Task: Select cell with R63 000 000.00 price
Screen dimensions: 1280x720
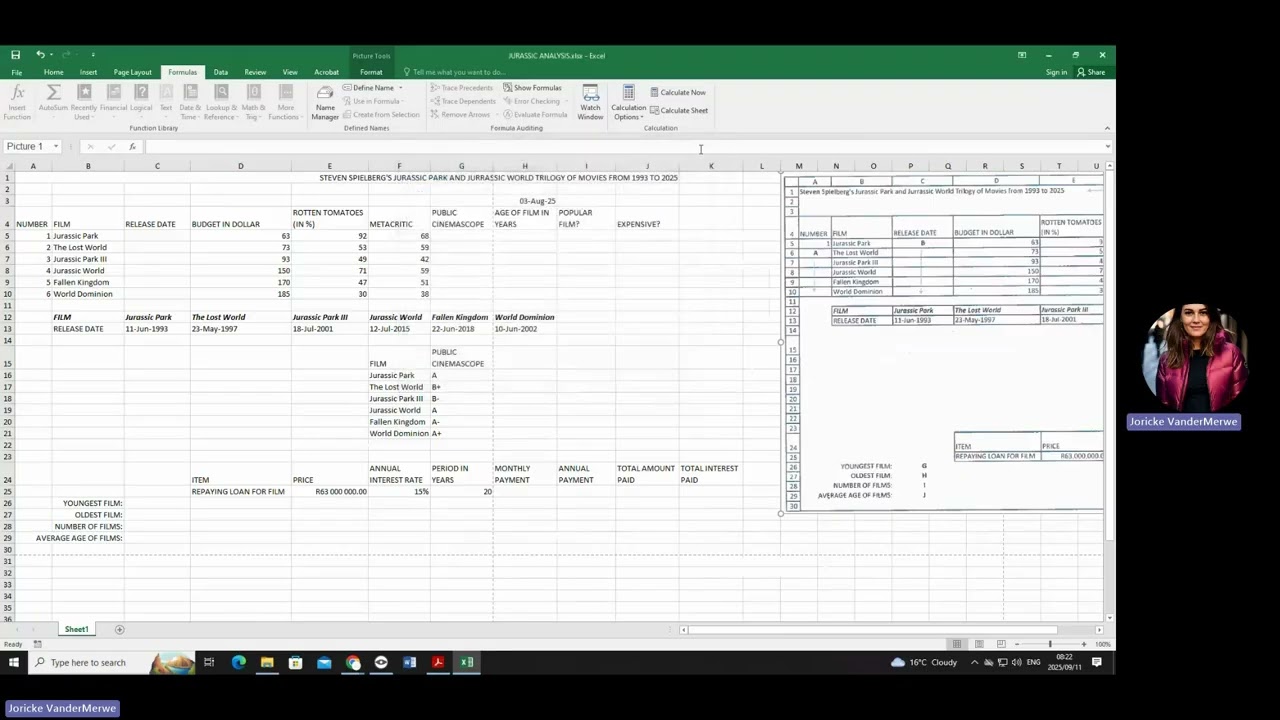Action: click(x=329, y=491)
